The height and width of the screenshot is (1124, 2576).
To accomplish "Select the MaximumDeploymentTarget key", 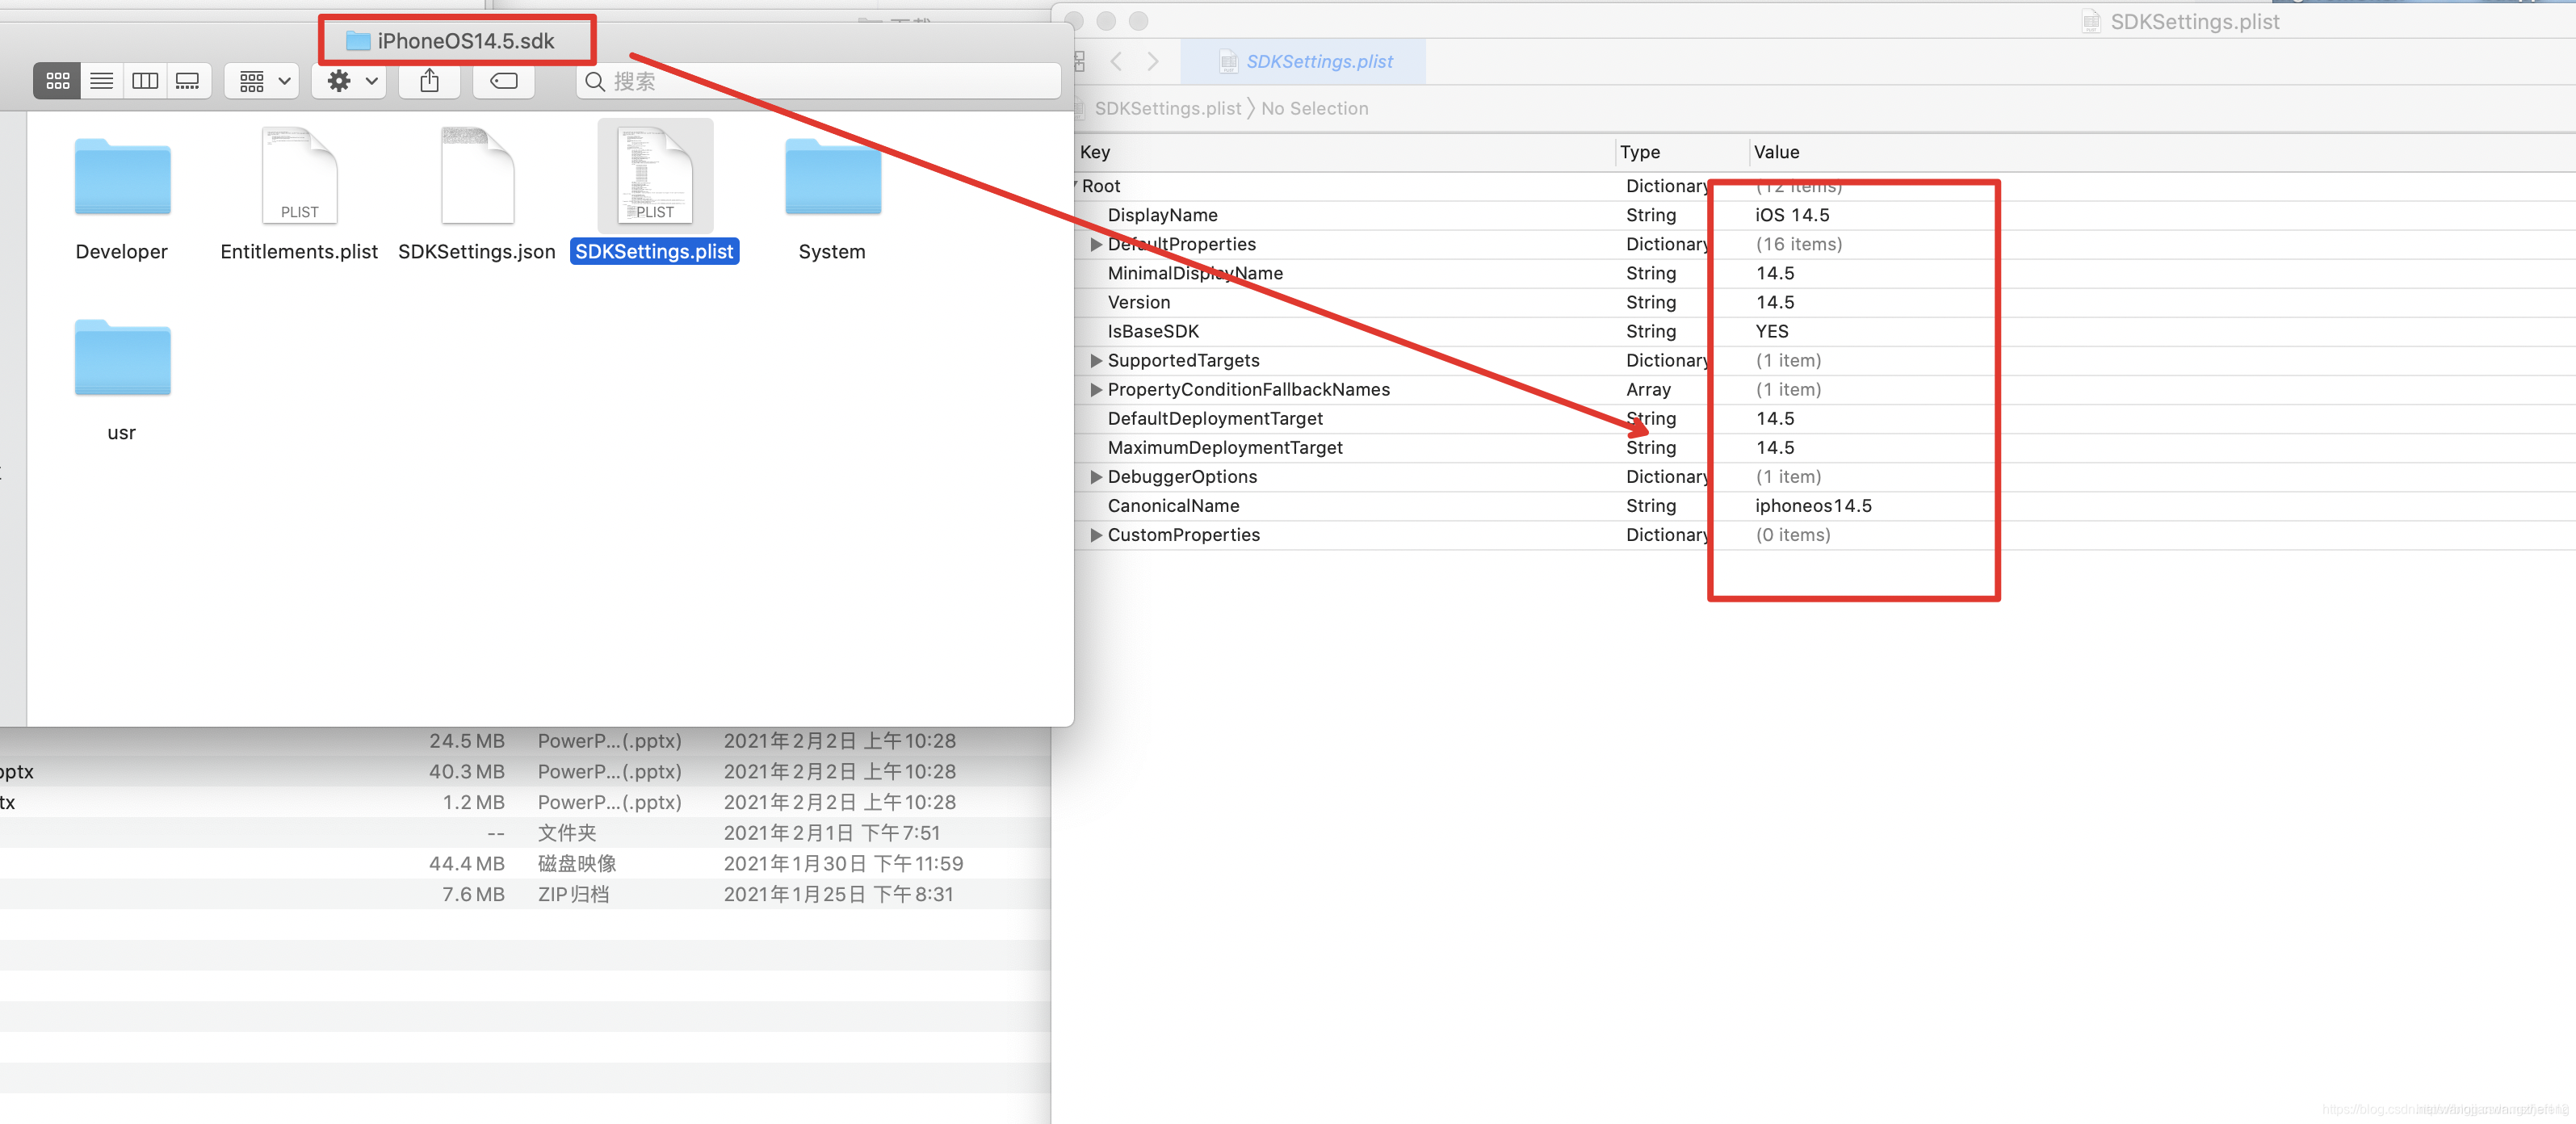I will [1225, 447].
